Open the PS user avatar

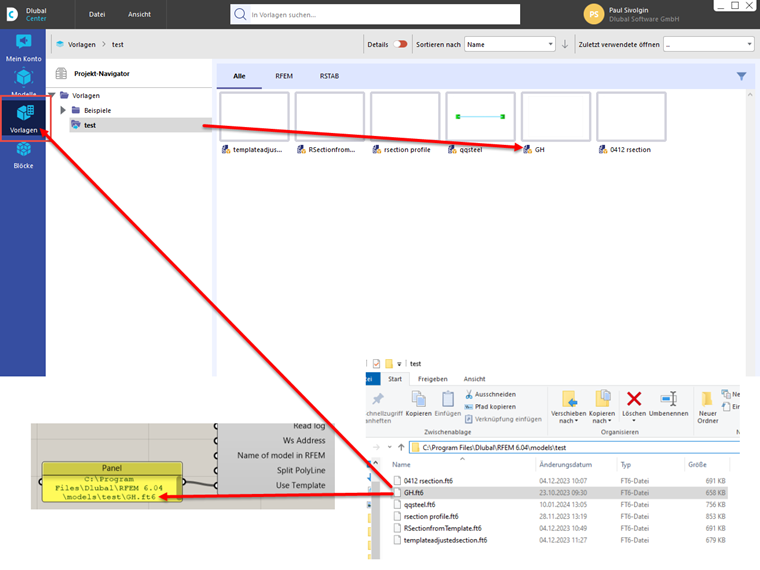(594, 14)
